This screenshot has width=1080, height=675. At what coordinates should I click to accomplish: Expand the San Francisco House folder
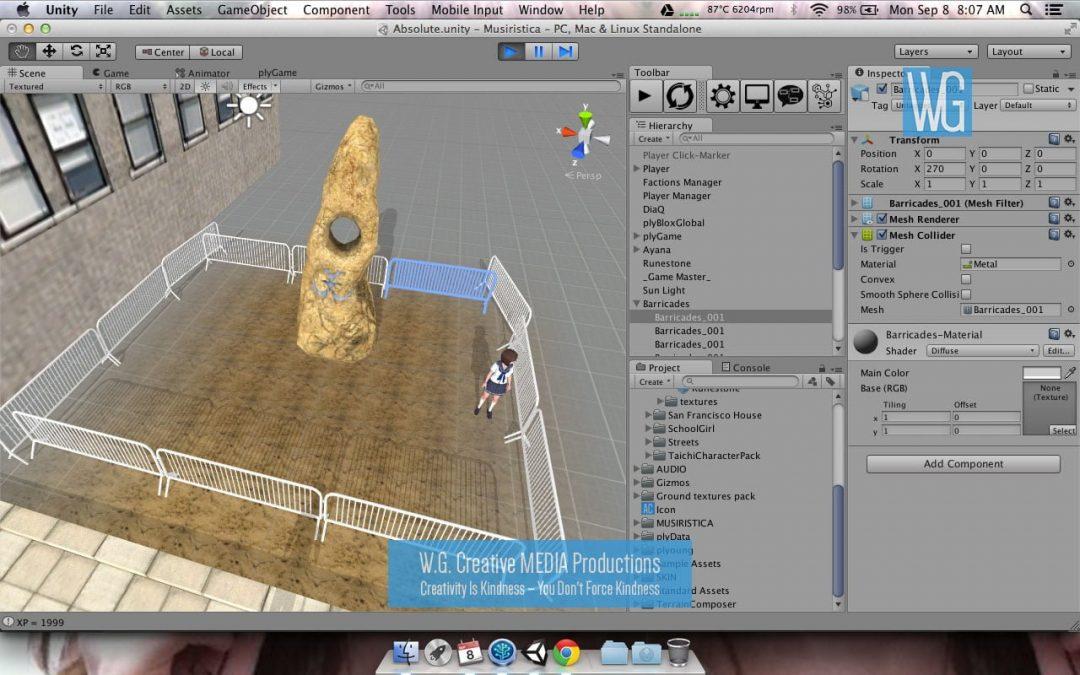point(648,415)
